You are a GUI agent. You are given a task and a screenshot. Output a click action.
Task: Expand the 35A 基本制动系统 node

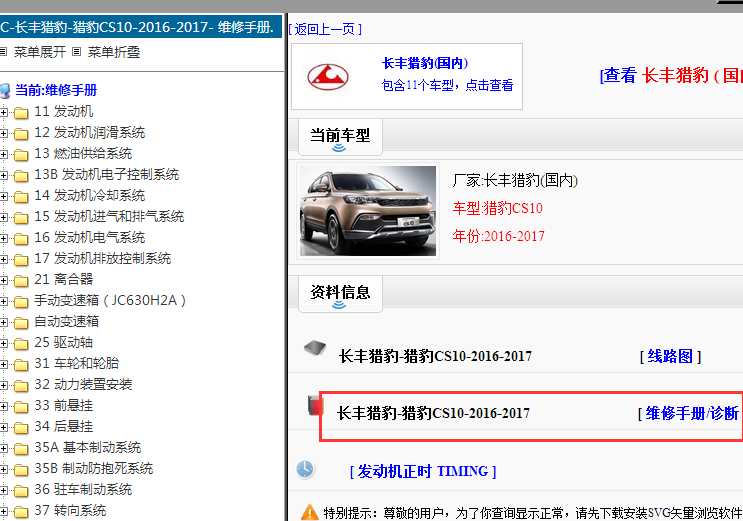[x=4, y=448]
